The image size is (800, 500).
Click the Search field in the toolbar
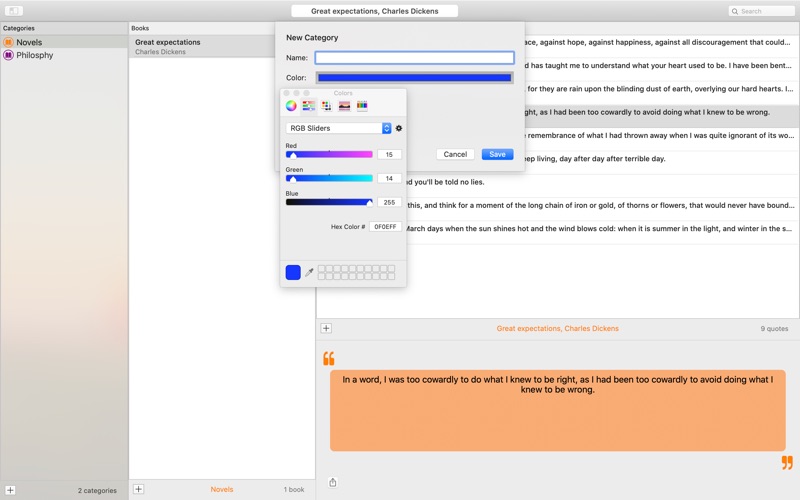tap(761, 11)
